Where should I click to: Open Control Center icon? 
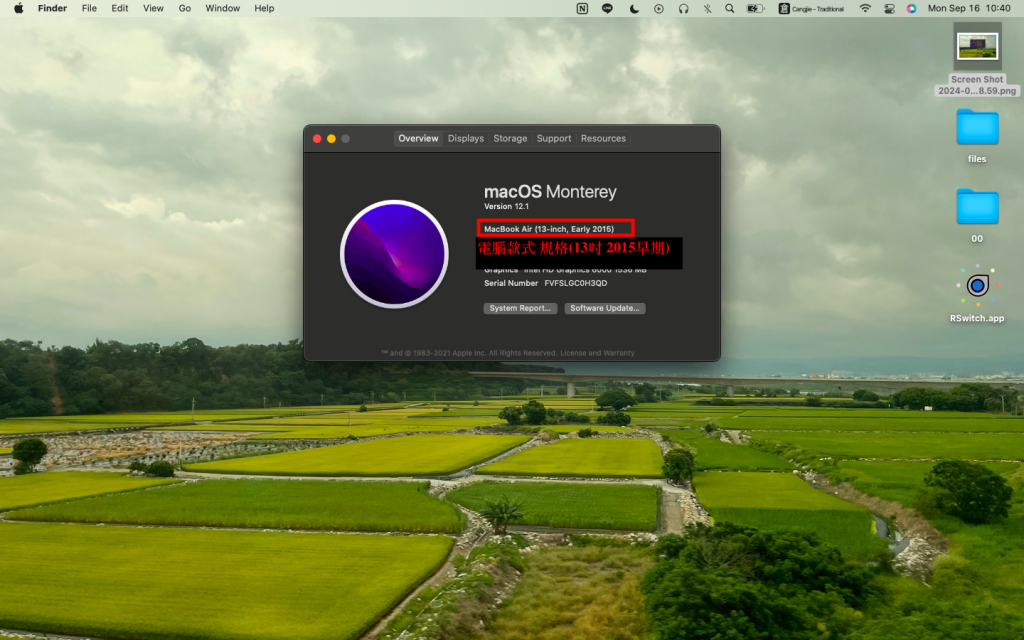coord(889,8)
